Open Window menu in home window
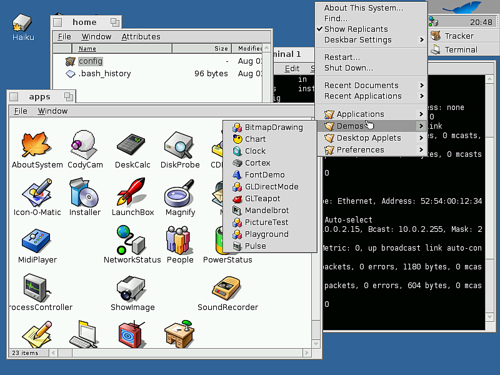Screen dimensions: 500x375 point(96,37)
